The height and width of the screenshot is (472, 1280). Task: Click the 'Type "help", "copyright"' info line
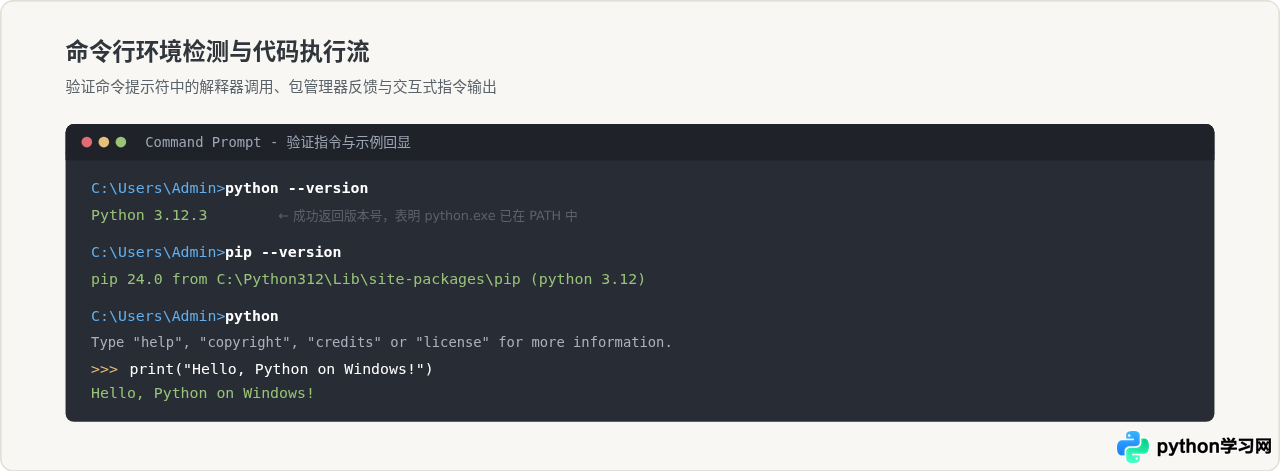pos(382,342)
